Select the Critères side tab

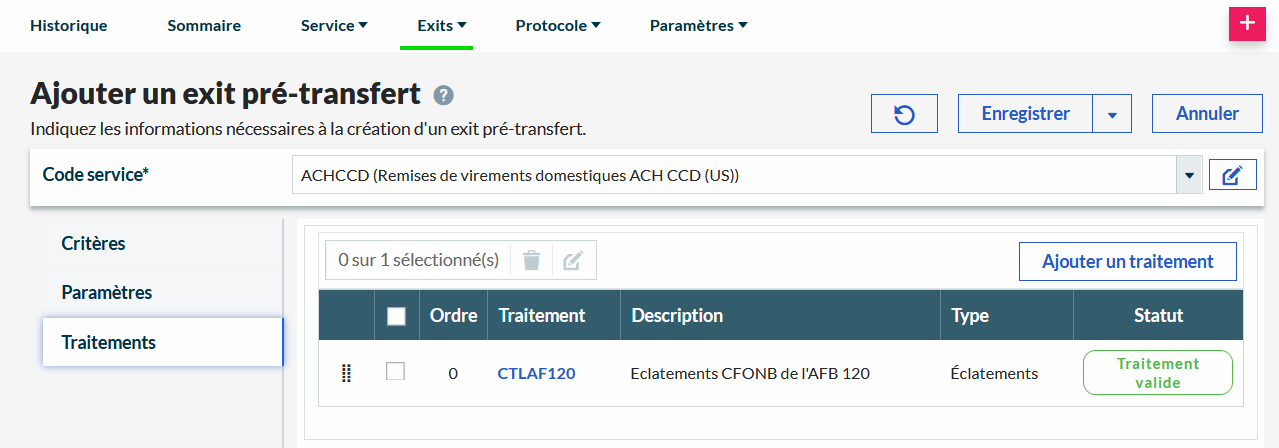point(93,244)
